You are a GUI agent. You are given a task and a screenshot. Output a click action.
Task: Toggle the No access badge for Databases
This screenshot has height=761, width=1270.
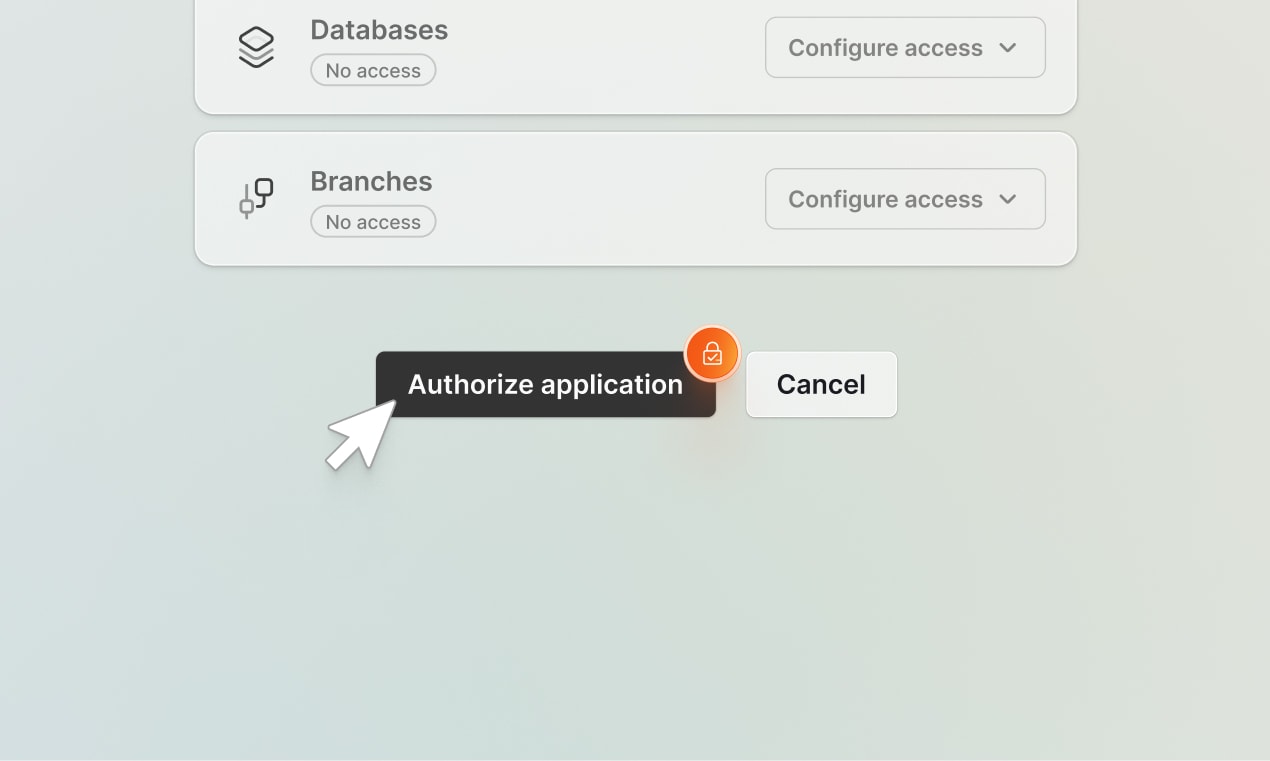pyautogui.click(x=373, y=70)
